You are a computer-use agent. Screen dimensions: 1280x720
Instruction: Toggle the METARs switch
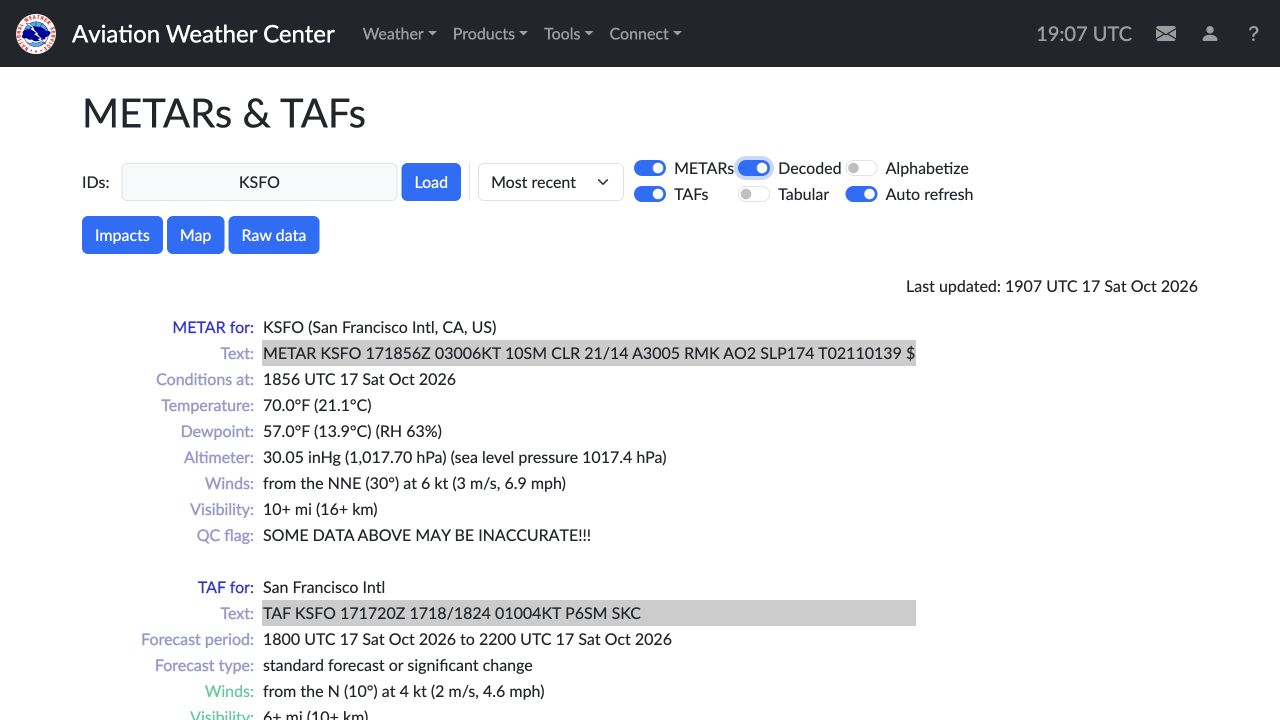point(650,168)
